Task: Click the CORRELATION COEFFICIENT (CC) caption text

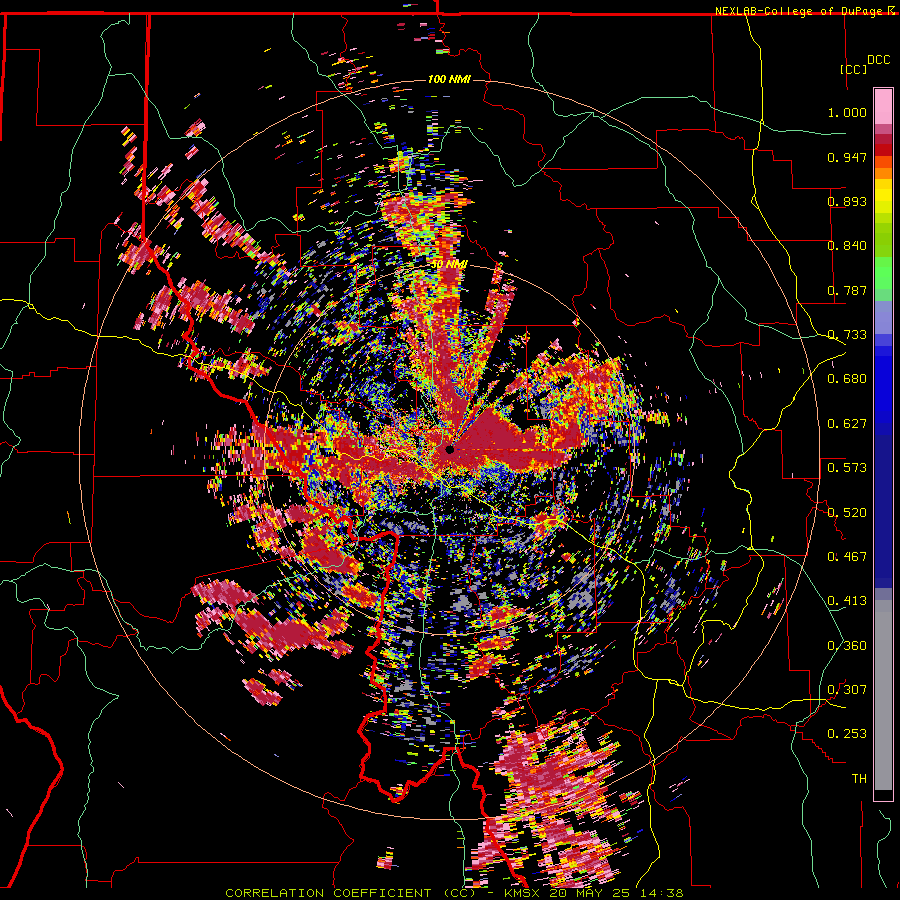Action: click(x=350, y=893)
